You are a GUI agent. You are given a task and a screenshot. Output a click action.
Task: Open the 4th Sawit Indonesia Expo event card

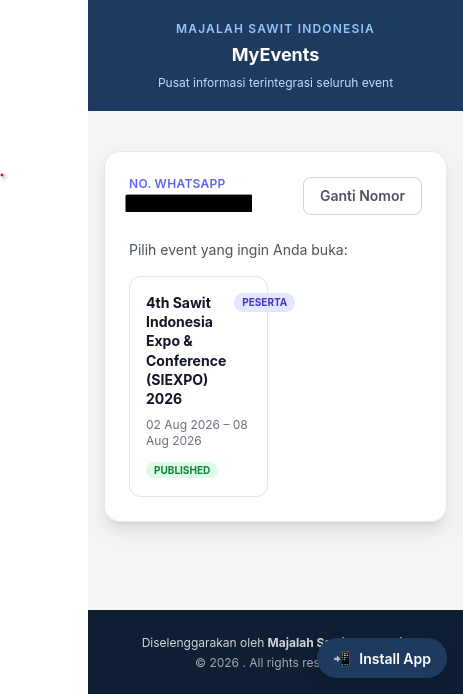pos(198,386)
